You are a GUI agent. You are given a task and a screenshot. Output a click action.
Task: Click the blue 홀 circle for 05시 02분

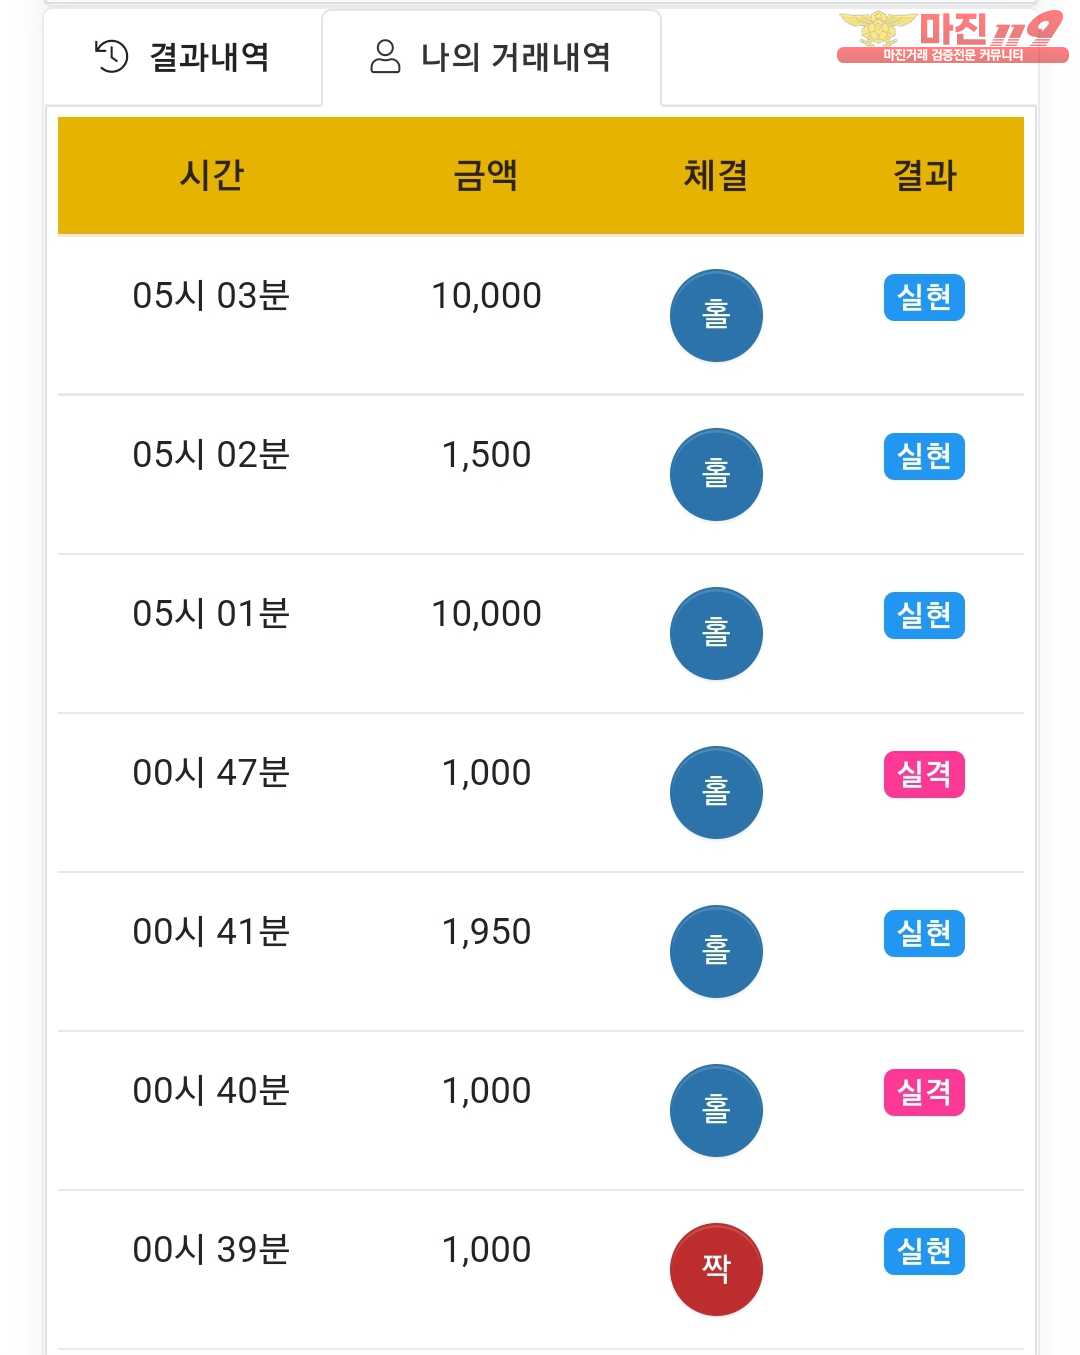(x=716, y=475)
